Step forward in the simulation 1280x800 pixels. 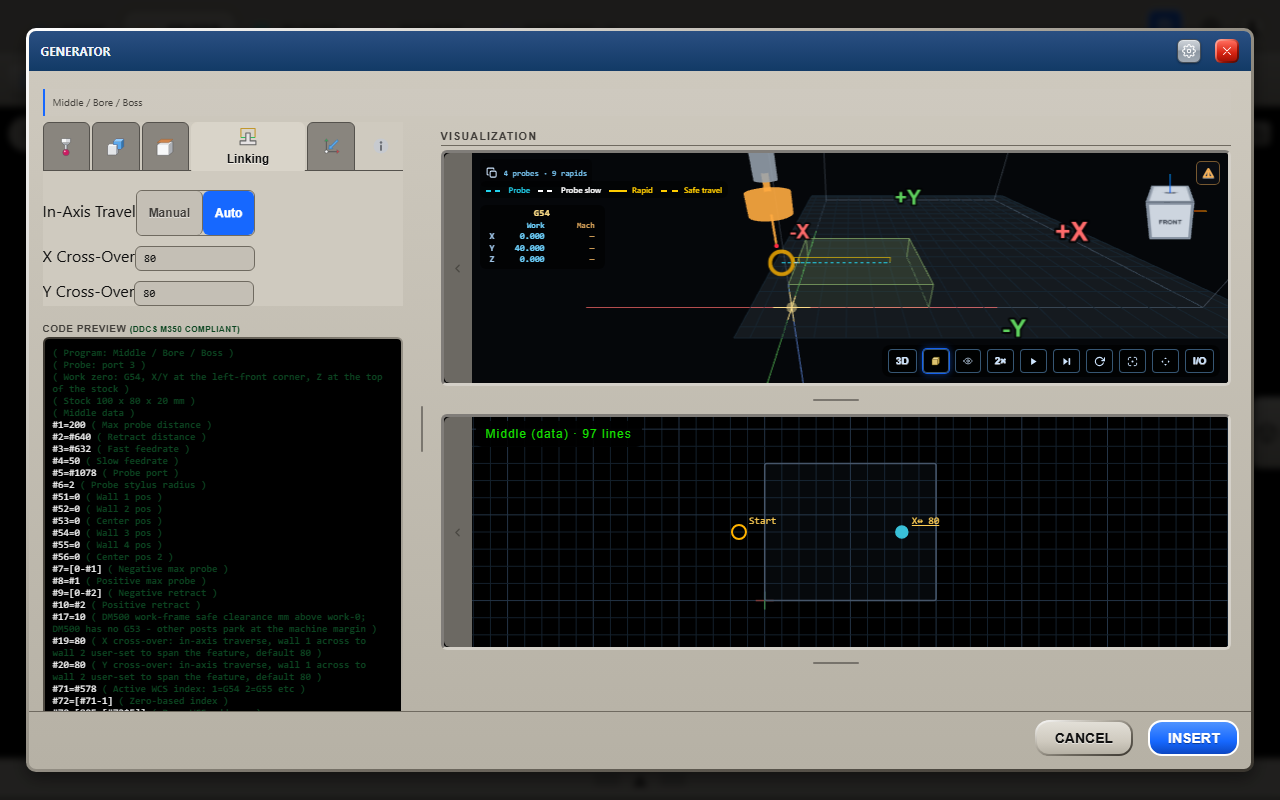[x=1067, y=361]
